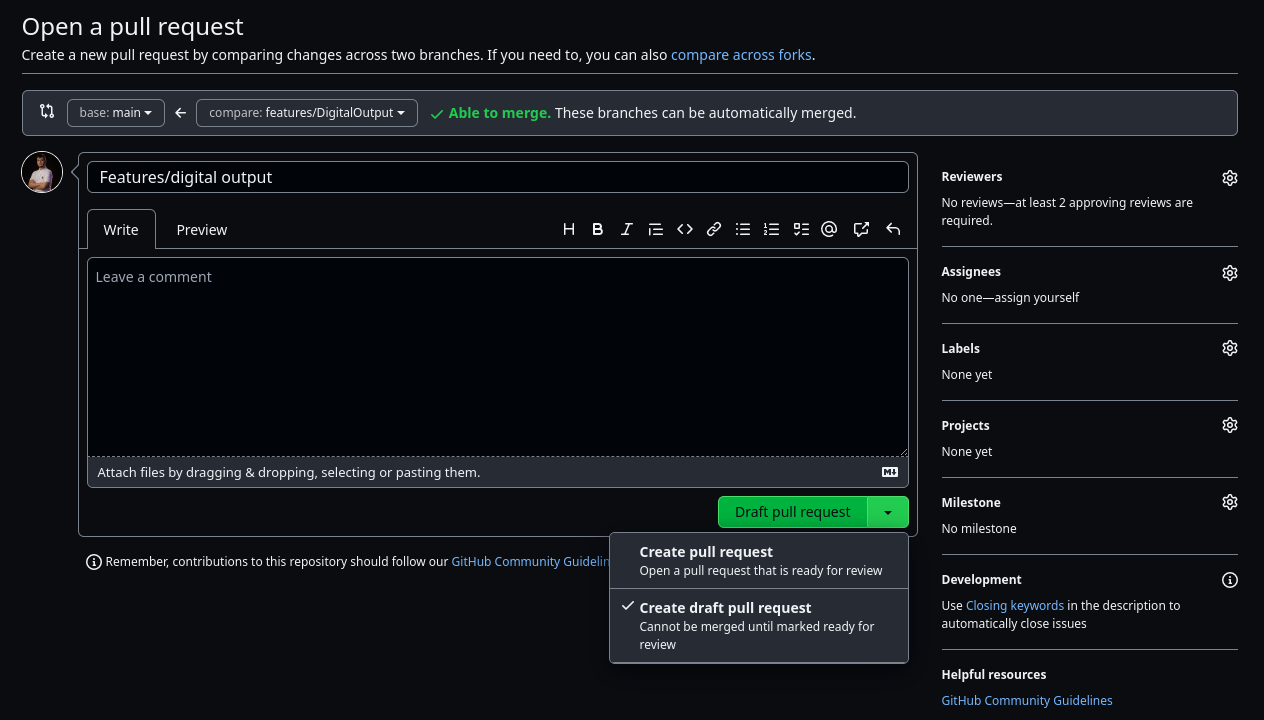Toggle the pull request type dropdown arrow
Screen dimensions: 1264x720
click(888, 512)
